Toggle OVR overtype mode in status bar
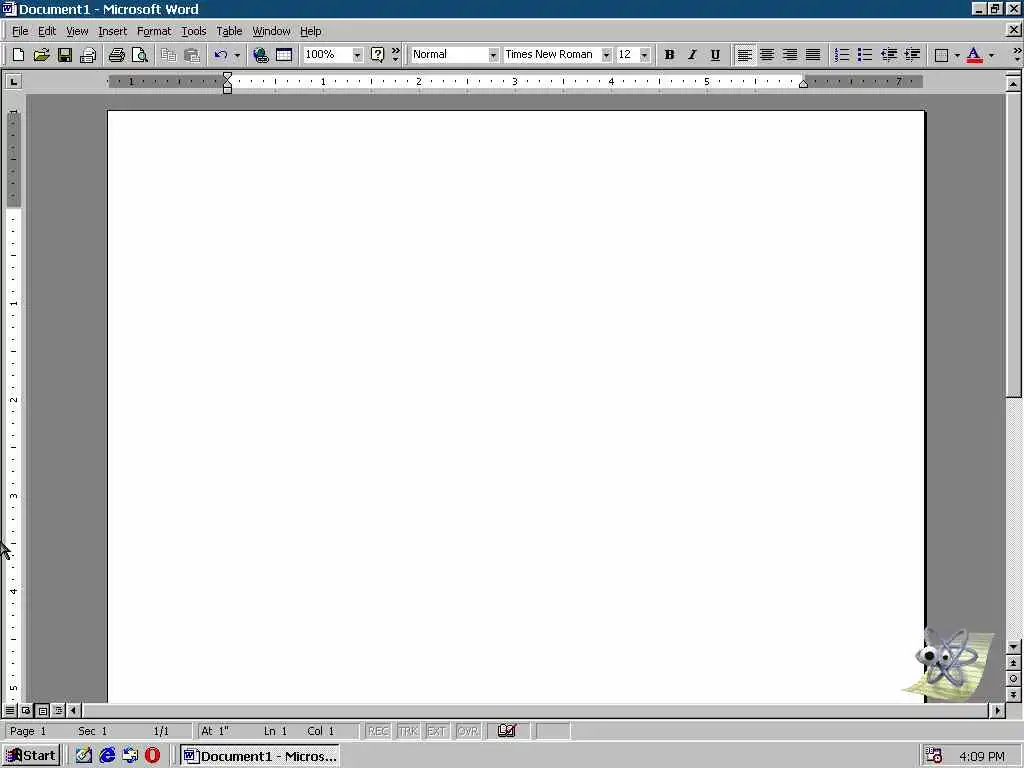Screen dimensions: 1024x768 (468, 731)
